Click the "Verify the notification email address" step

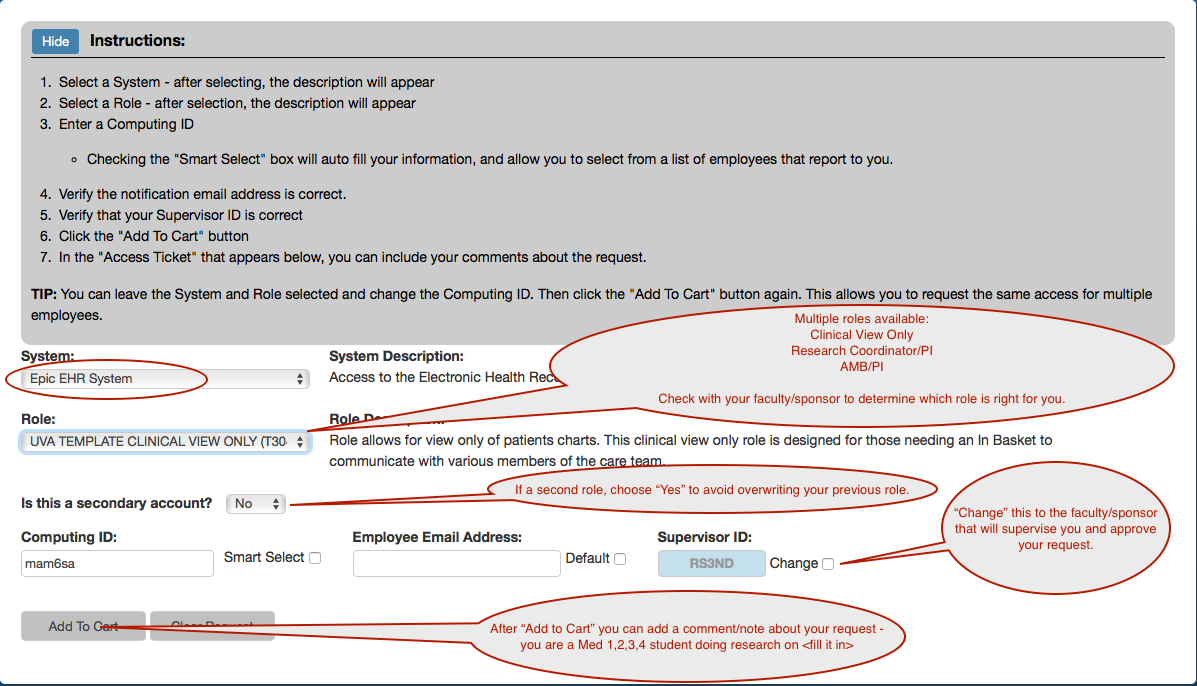[202, 195]
